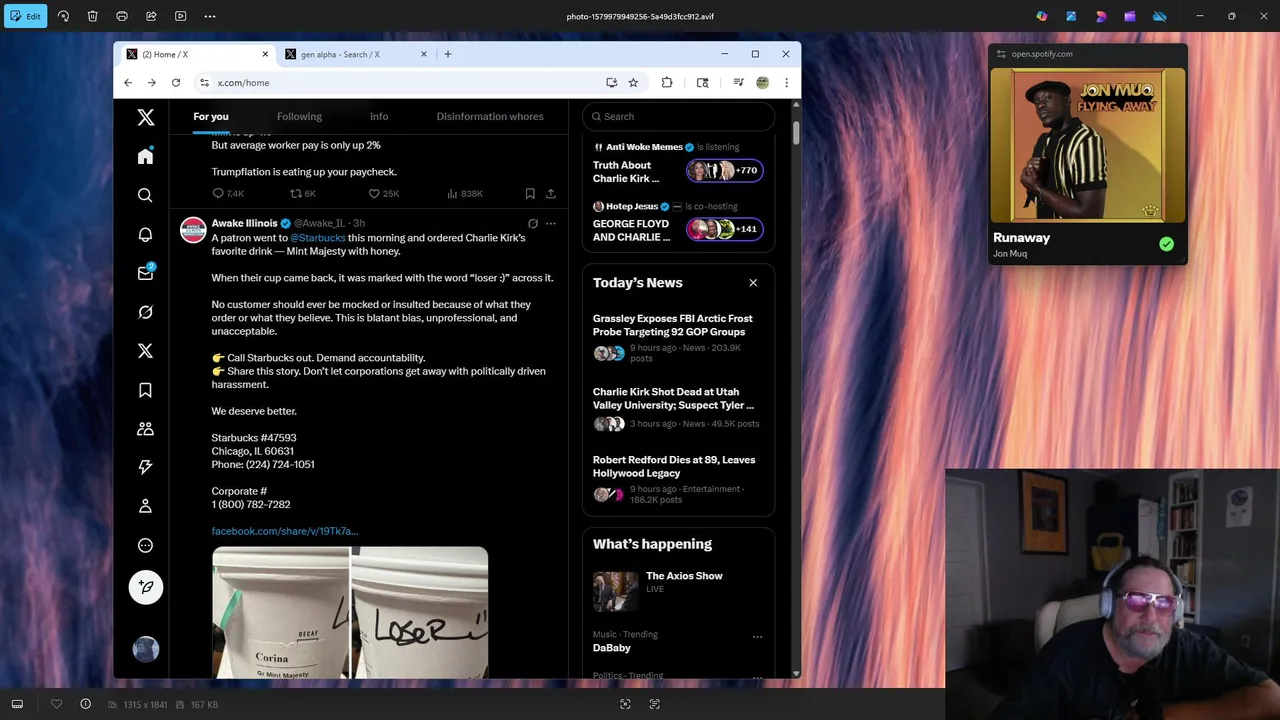This screenshot has width=1280, height=720.
Task: Open 'Grassley Exposes FBI Arctic Frost' story
Action: point(678,337)
